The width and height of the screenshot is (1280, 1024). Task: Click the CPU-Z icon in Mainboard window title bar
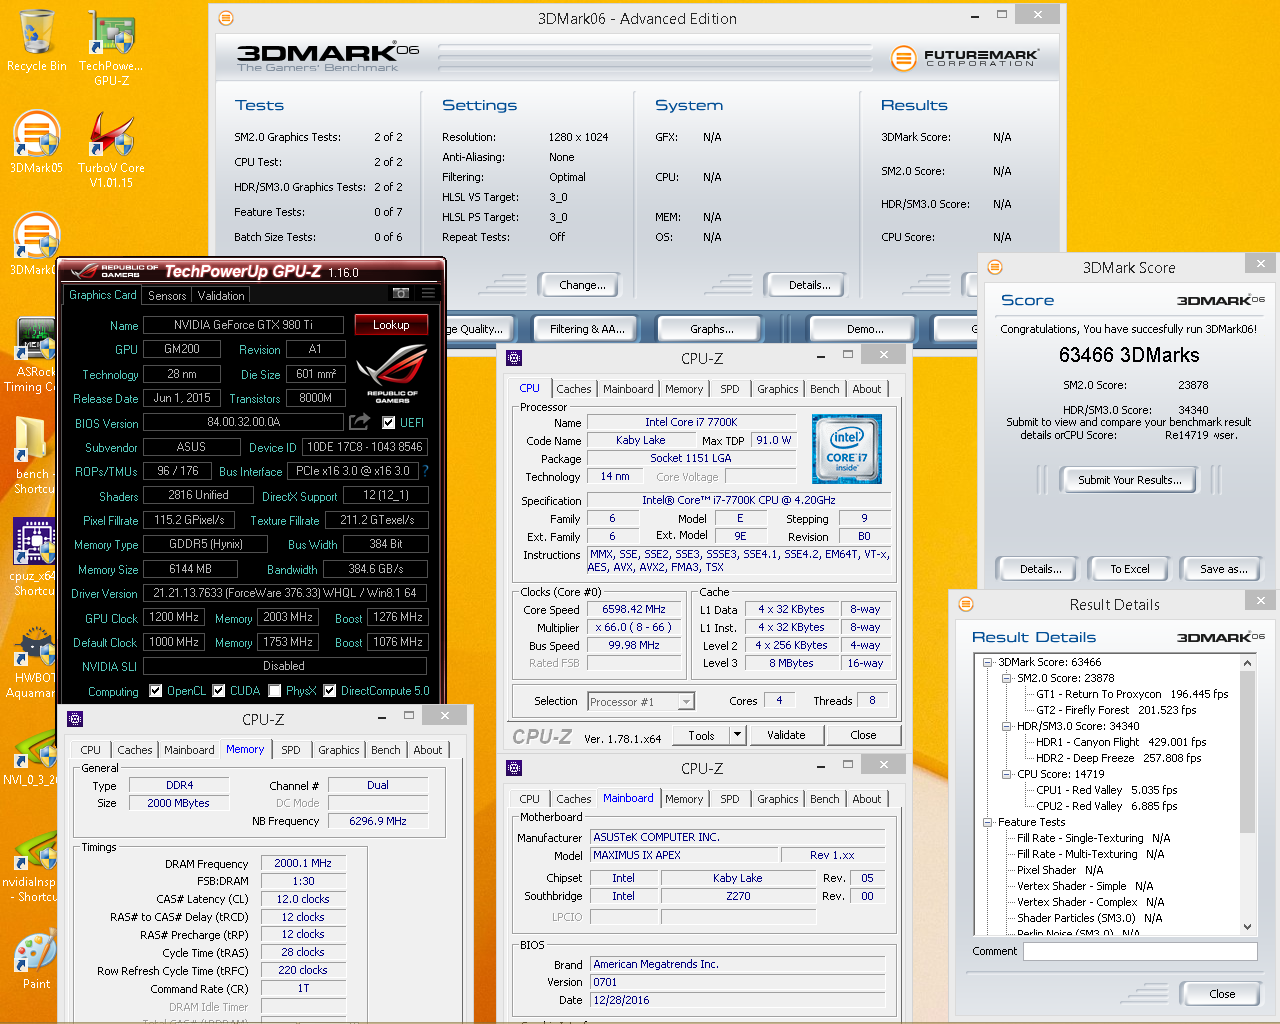[514, 768]
